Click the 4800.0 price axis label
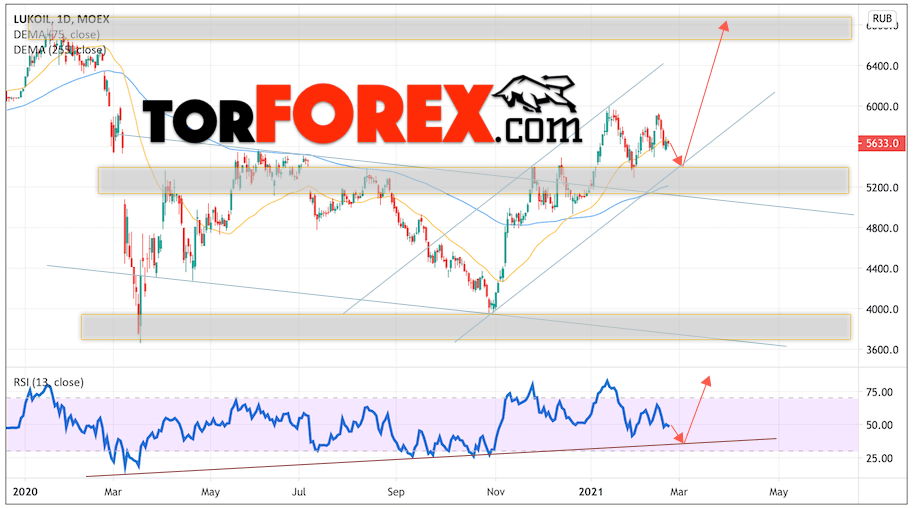 coord(882,228)
